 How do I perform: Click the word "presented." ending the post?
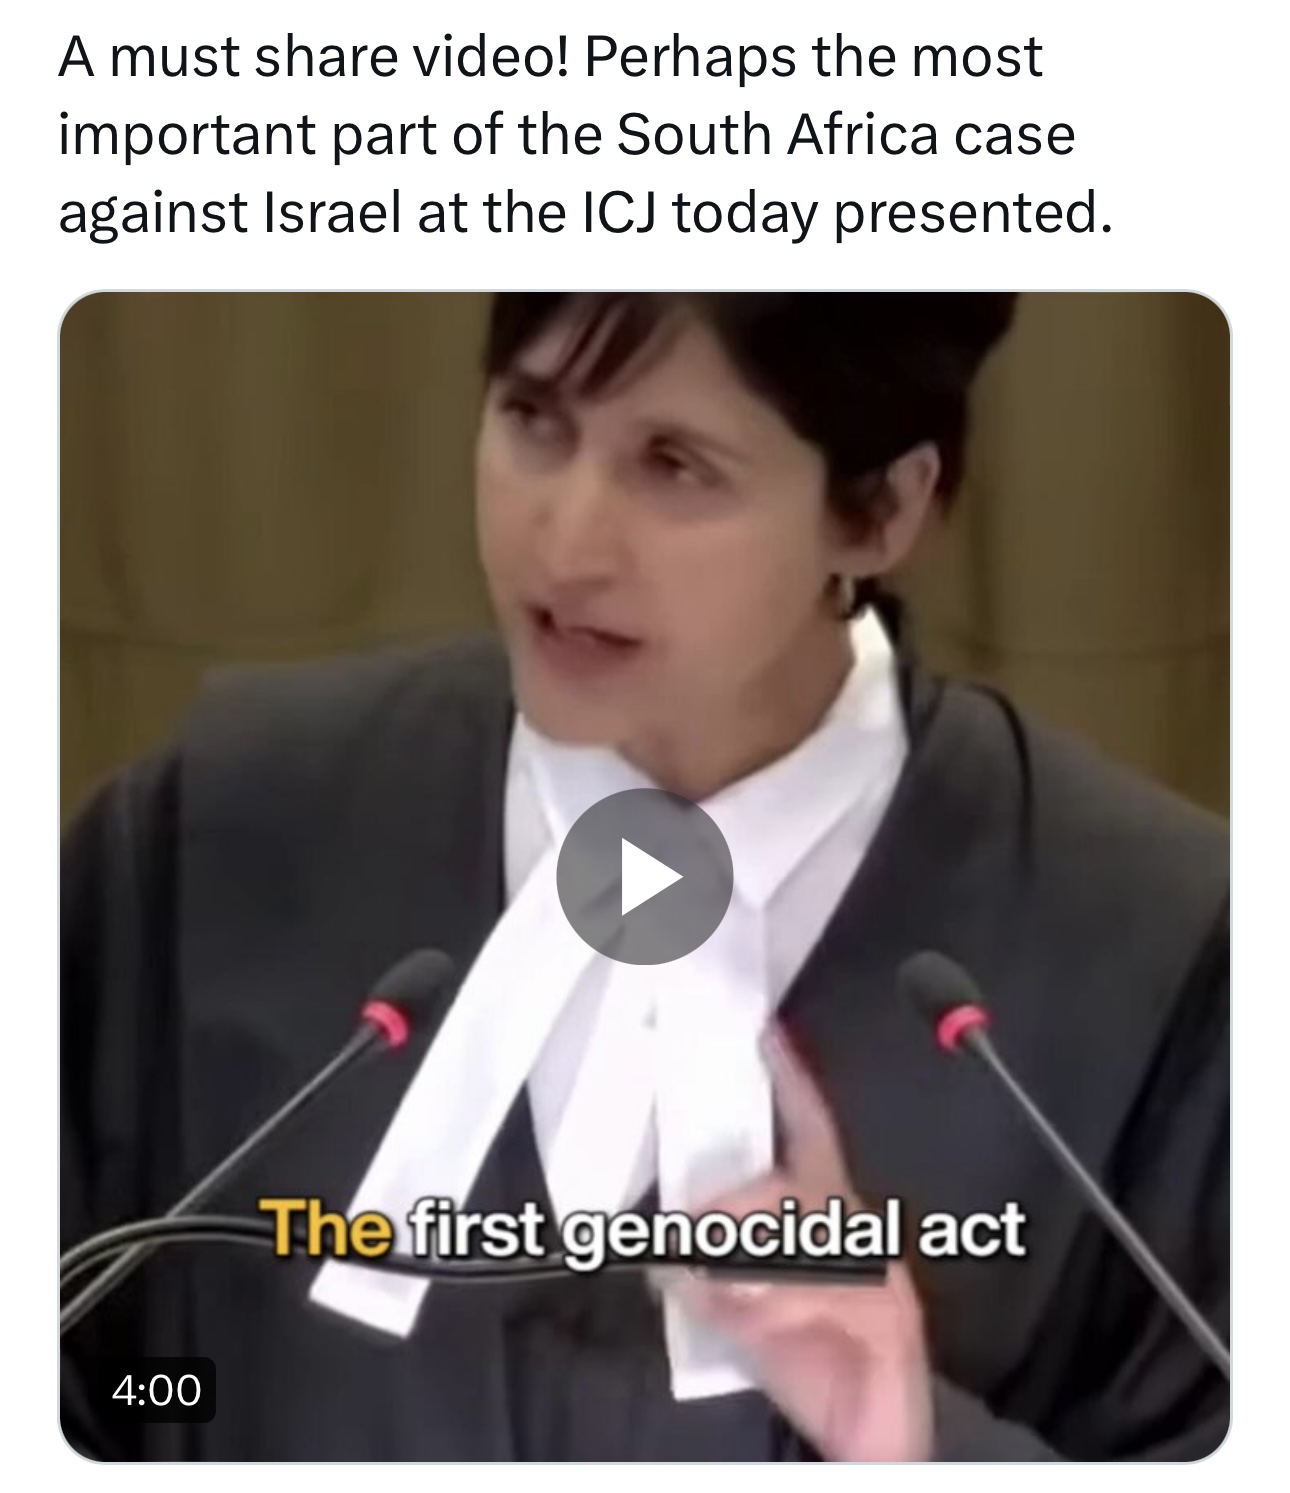972,214
